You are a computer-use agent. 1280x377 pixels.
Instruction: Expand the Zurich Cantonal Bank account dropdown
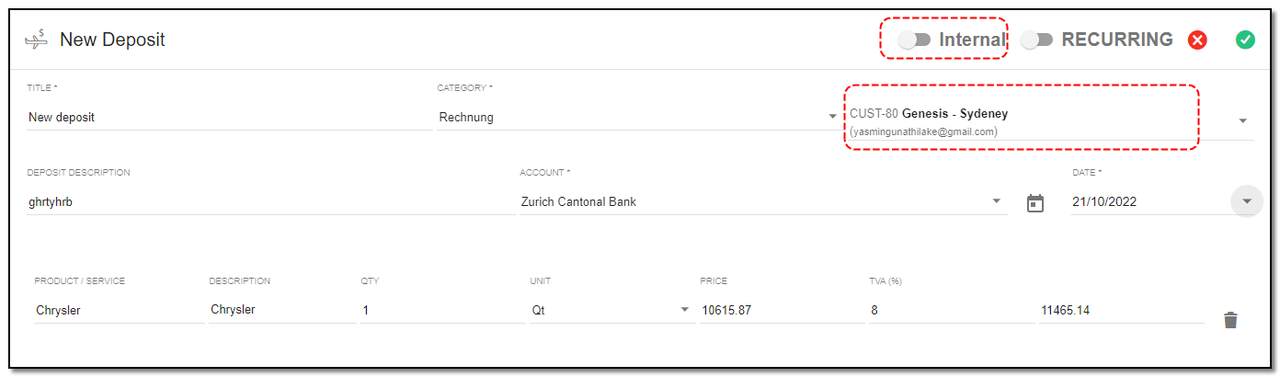(x=997, y=201)
